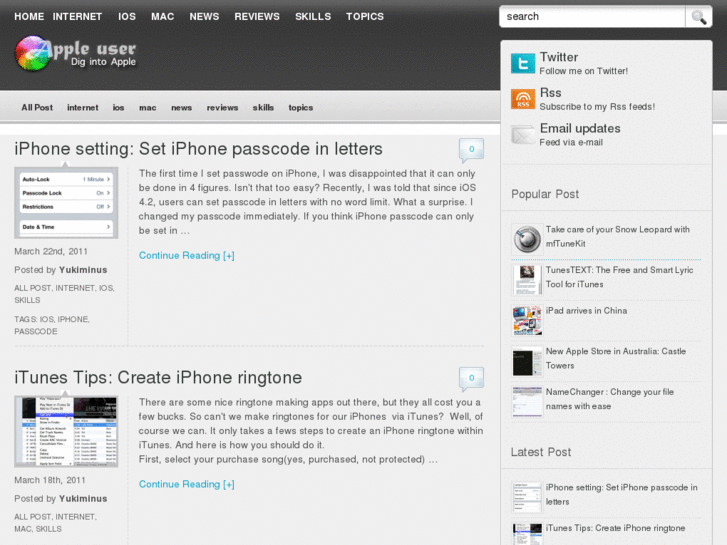Go to HOME in top navigation
Image resolution: width=727 pixels, height=545 pixels.
[x=29, y=17]
